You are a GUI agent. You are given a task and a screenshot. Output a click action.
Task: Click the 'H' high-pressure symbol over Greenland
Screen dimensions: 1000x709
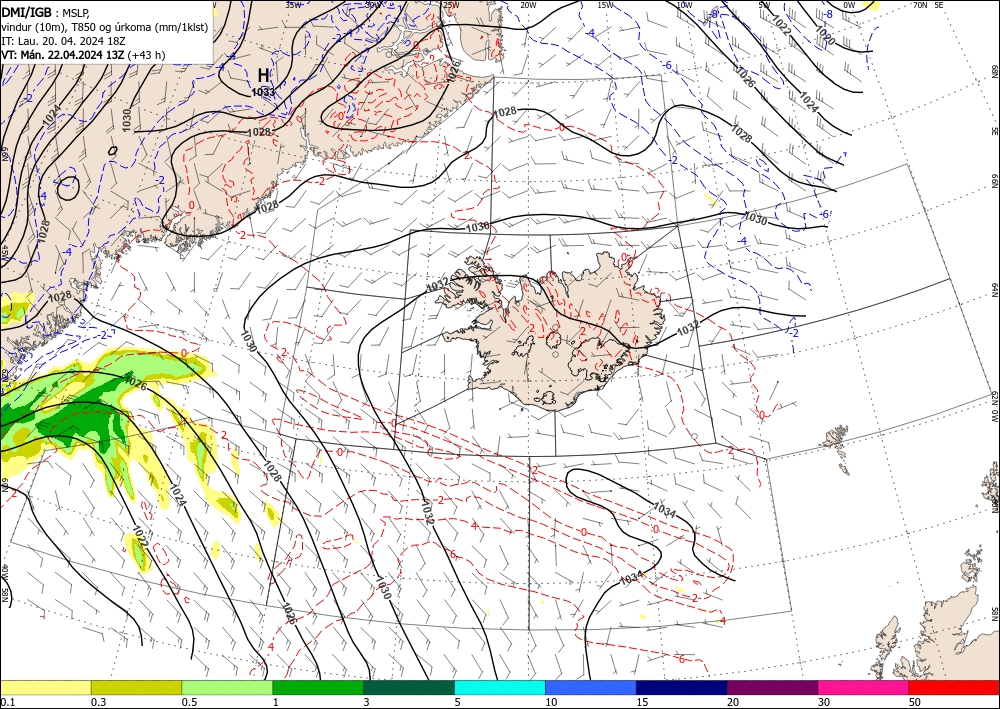point(263,75)
